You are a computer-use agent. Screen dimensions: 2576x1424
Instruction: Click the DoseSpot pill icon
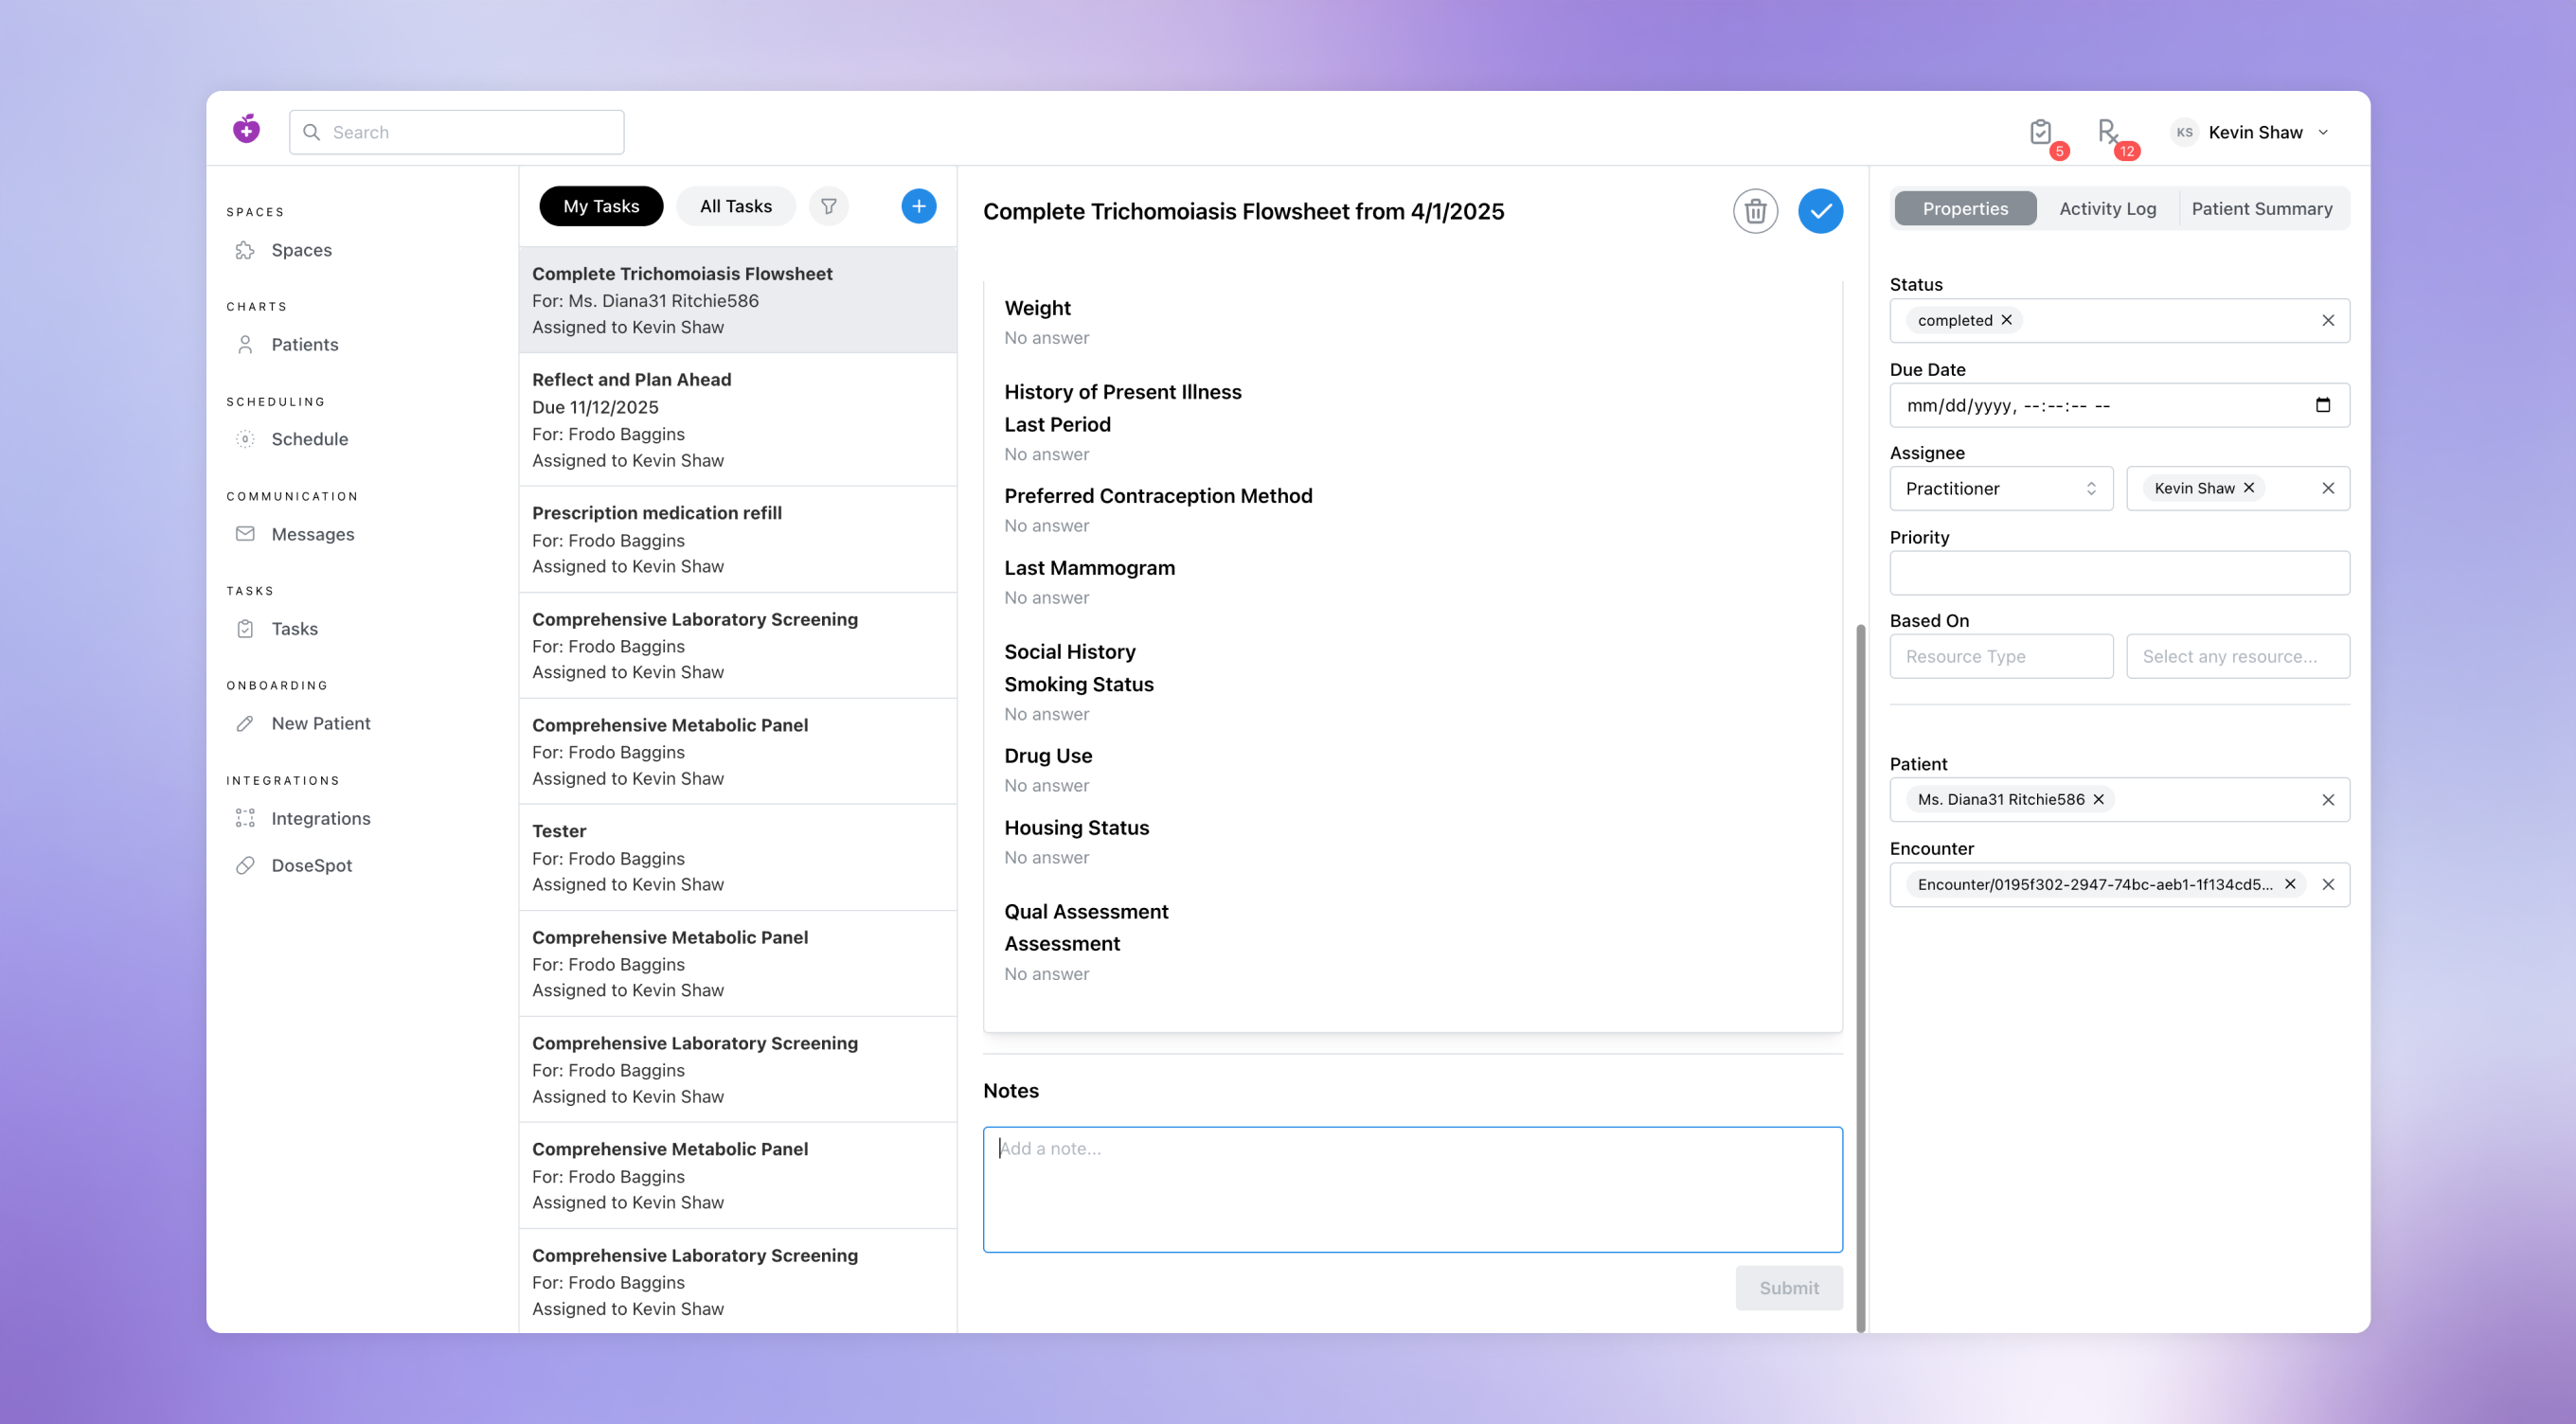tap(245, 865)
